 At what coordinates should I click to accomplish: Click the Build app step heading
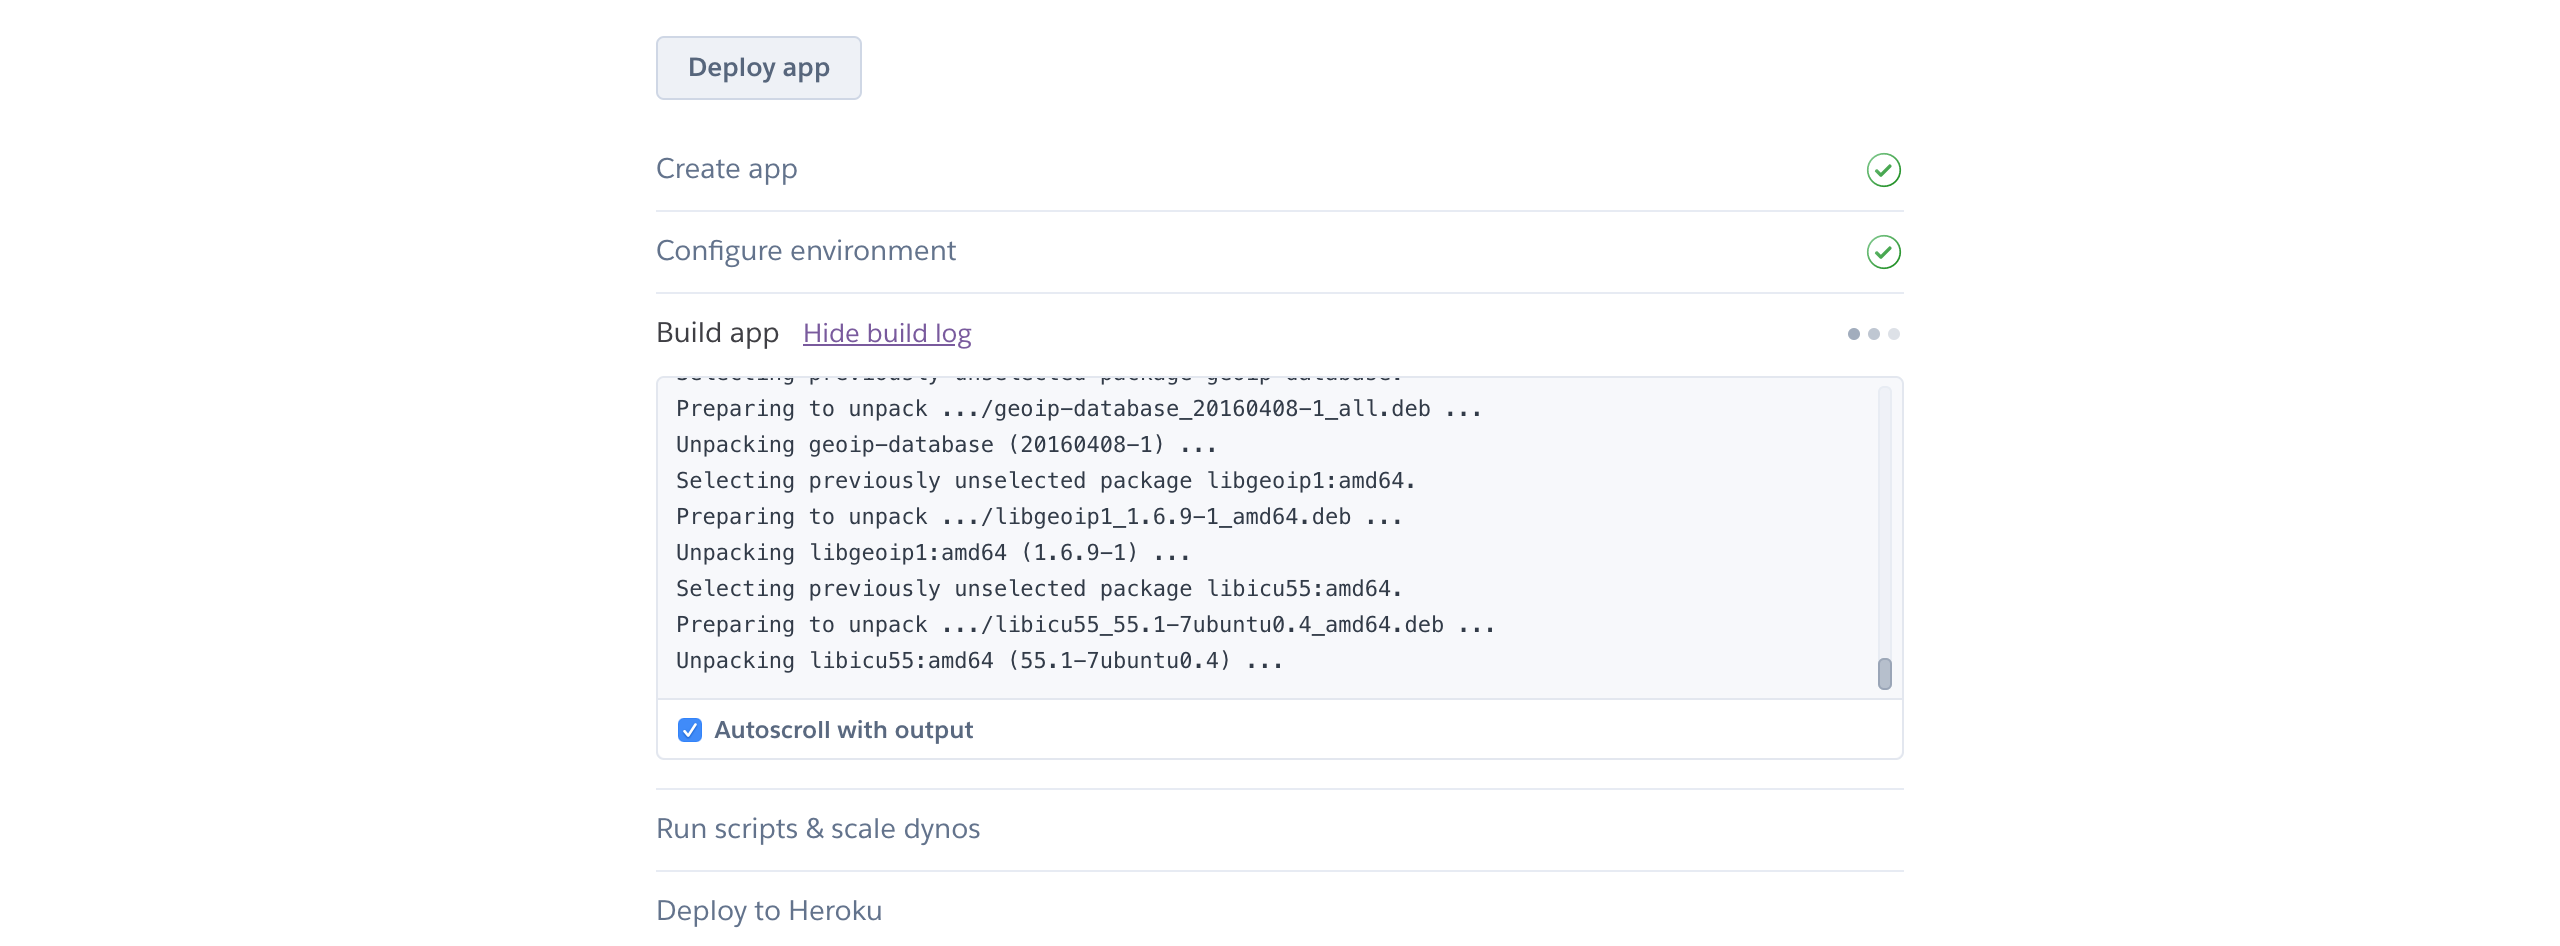(x=717, y=333)
